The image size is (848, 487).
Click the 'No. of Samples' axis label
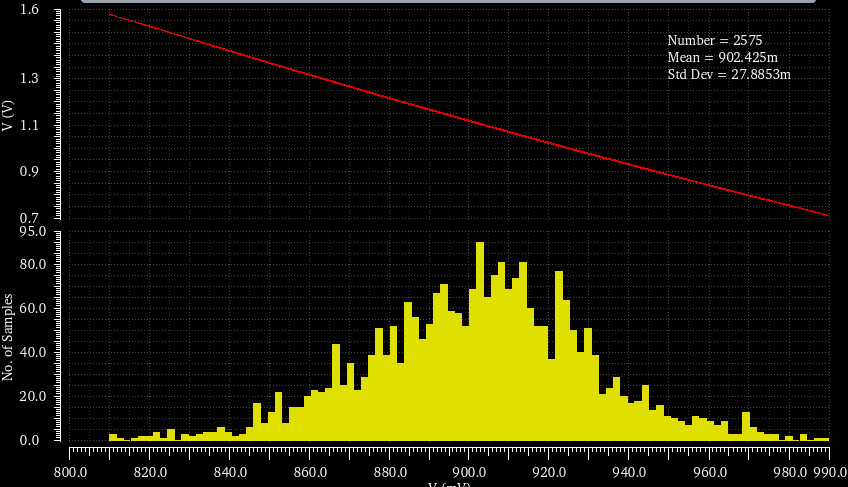coord(8,337)
